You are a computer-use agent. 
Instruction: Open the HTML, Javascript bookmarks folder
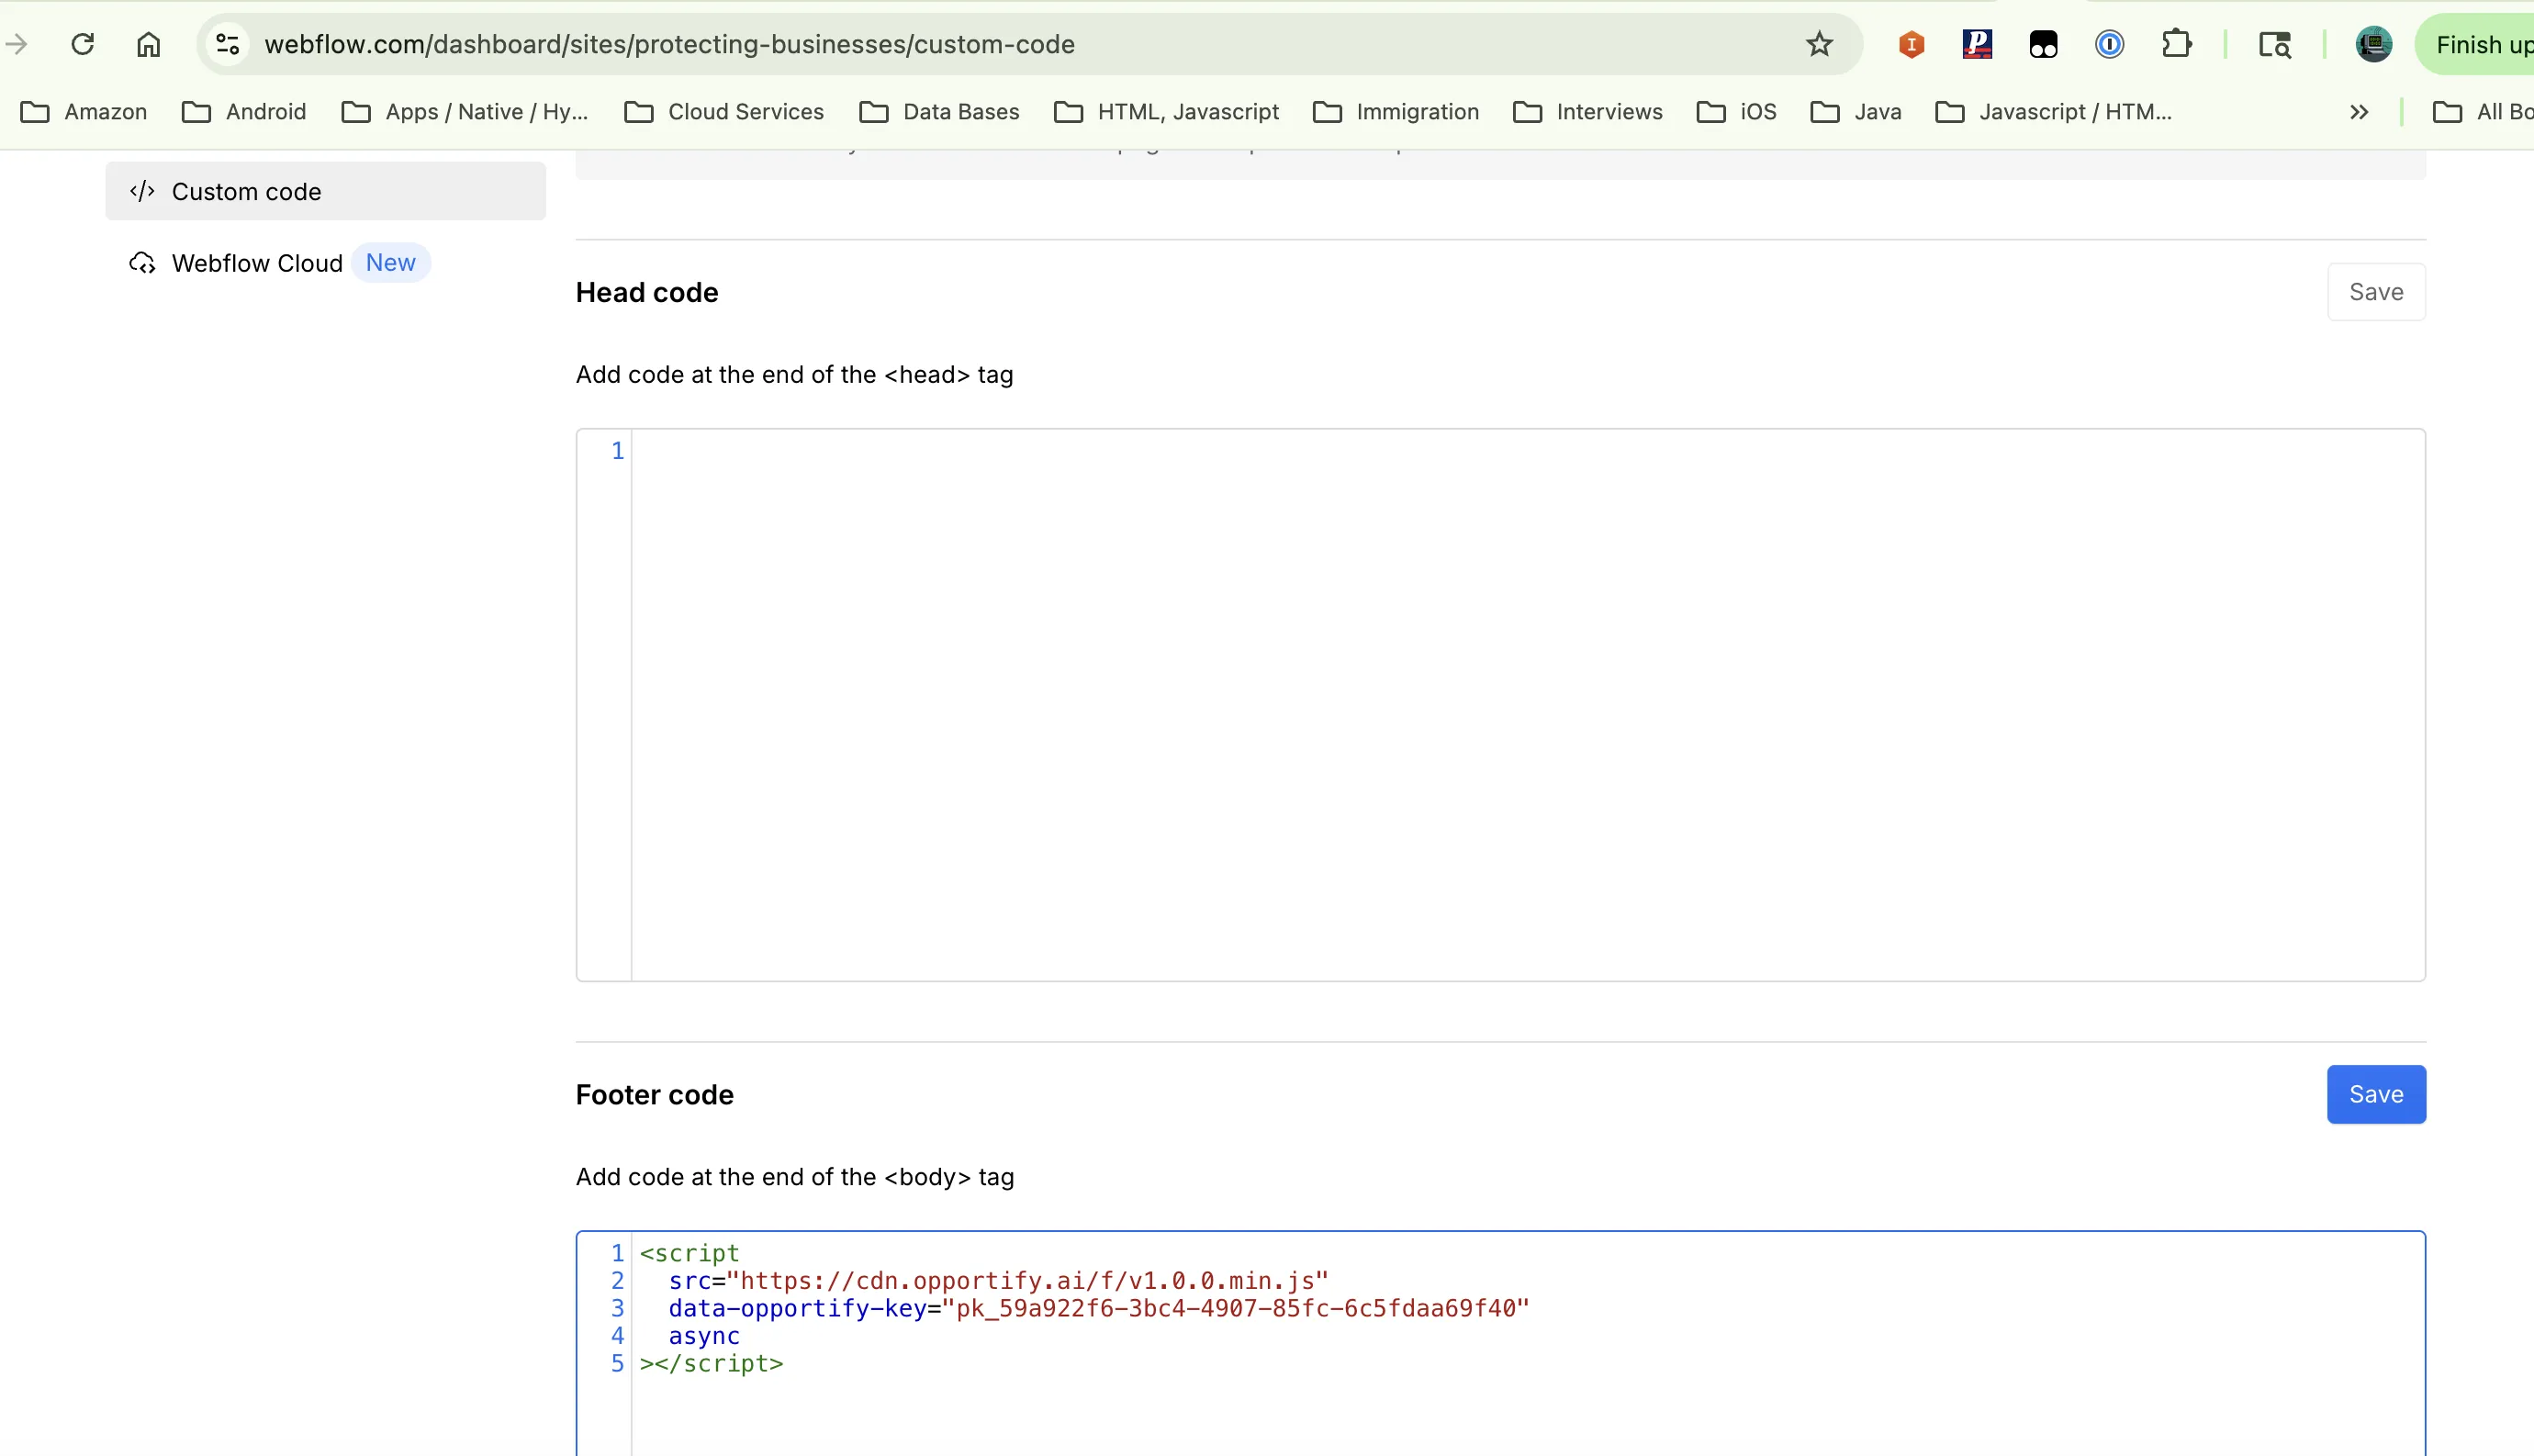[x=1188, y=112]
